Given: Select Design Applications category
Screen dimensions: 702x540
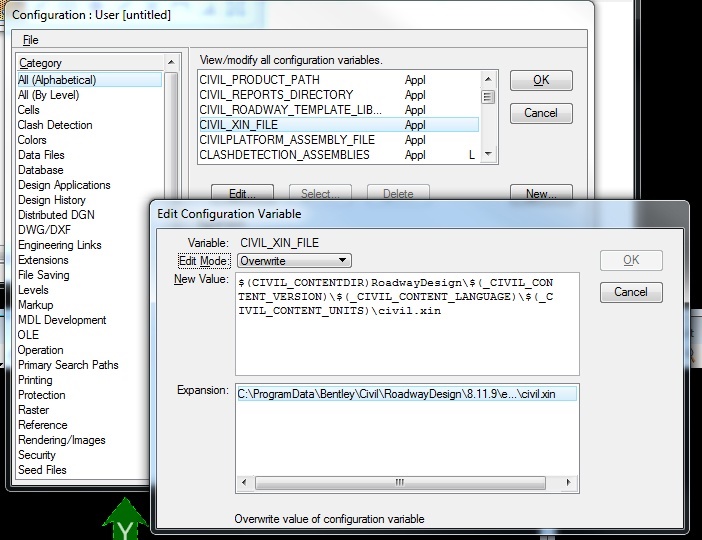Looking at the screenshot, I should click(64, 185).
